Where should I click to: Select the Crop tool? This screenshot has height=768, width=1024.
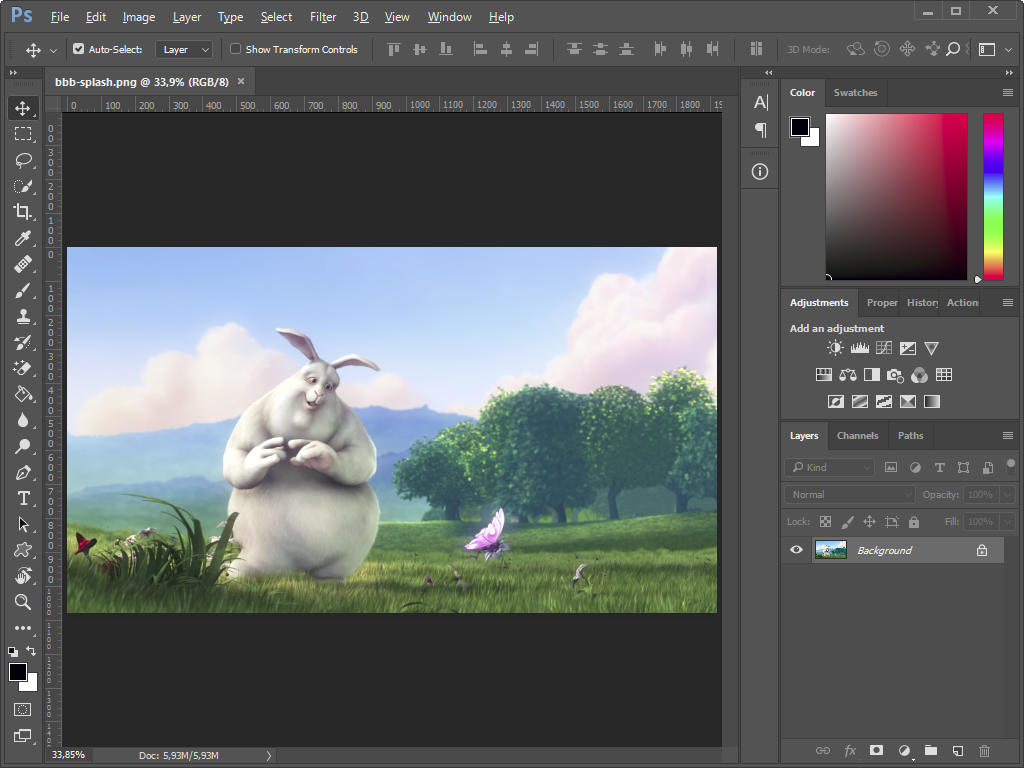[22, 212]
